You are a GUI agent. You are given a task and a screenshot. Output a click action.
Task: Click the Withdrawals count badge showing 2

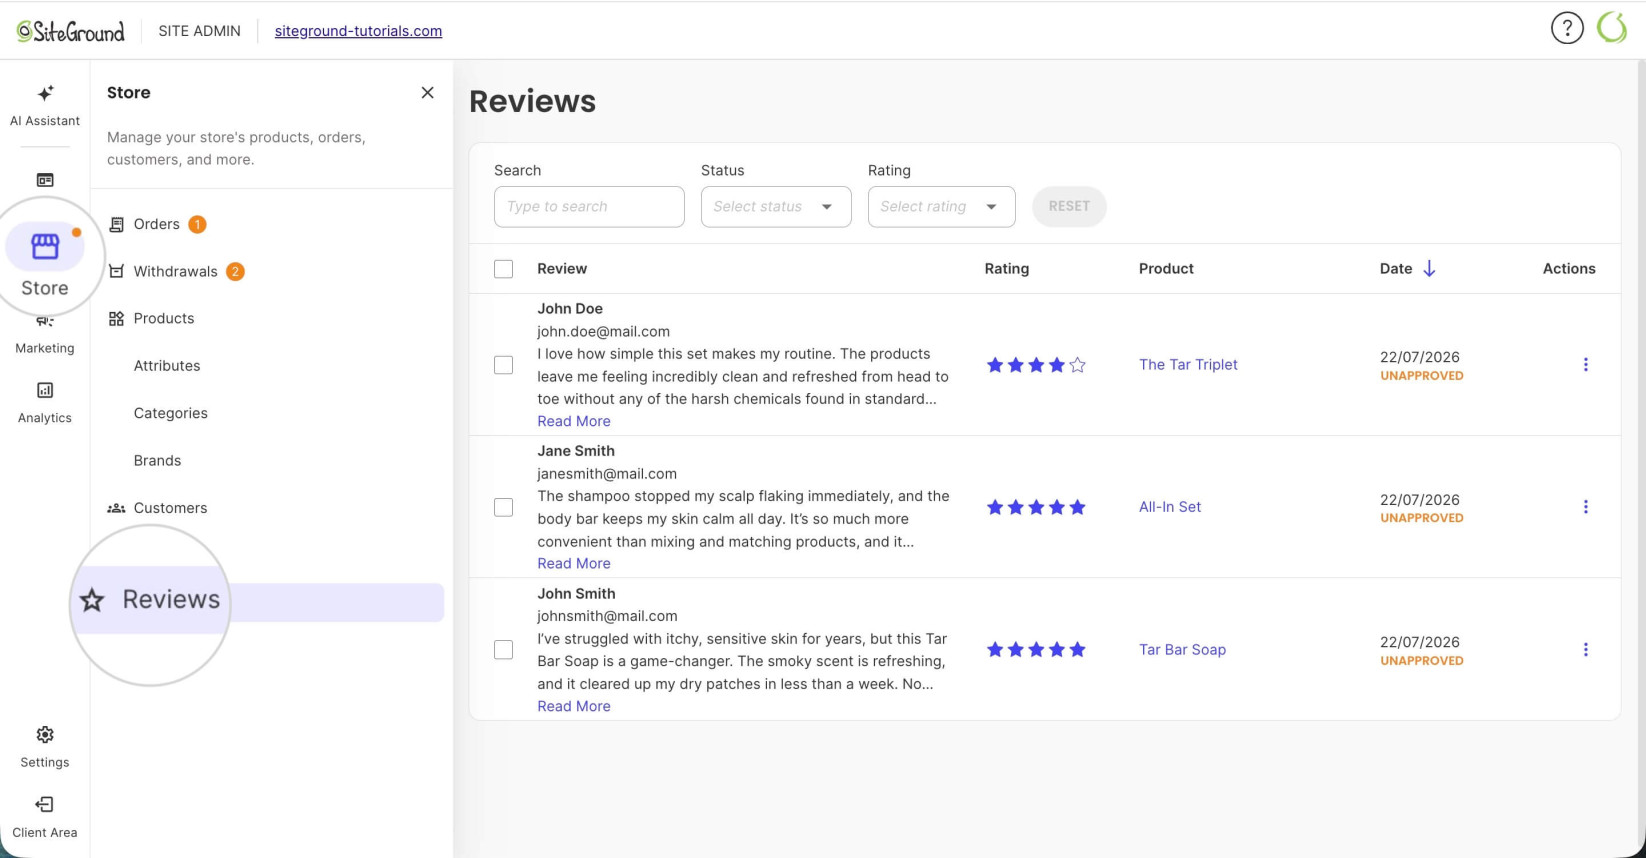(x=235, y=271)
